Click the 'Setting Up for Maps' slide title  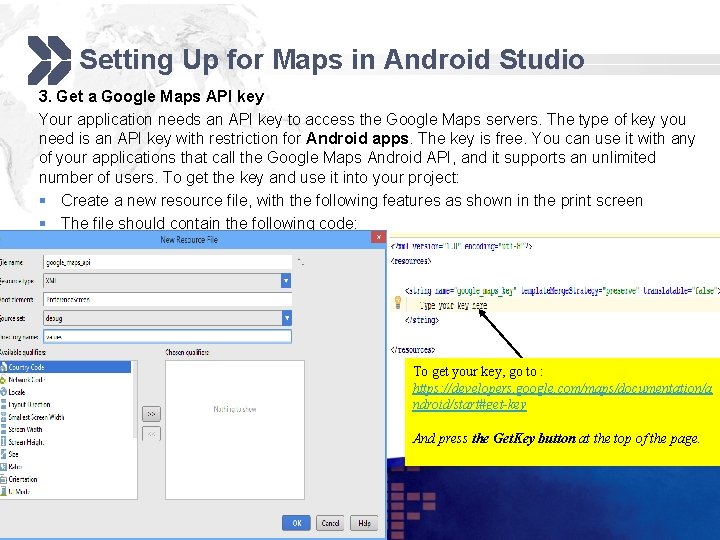332,60
